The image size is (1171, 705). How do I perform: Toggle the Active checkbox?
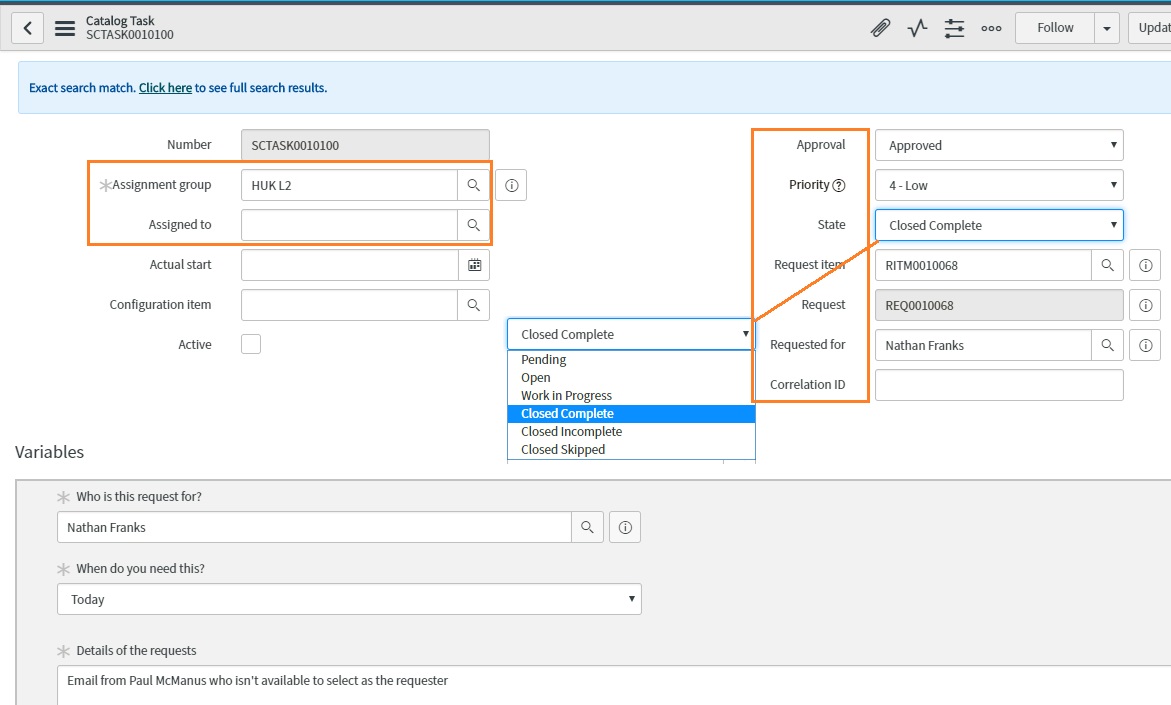(251, 344)
